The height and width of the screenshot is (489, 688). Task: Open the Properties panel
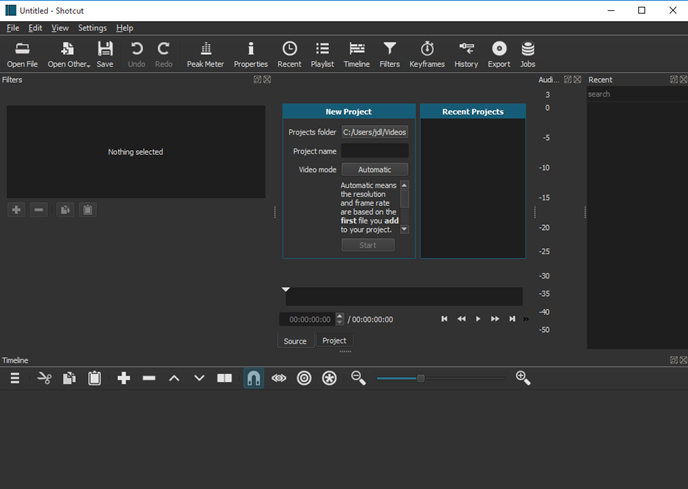[251, 54]
